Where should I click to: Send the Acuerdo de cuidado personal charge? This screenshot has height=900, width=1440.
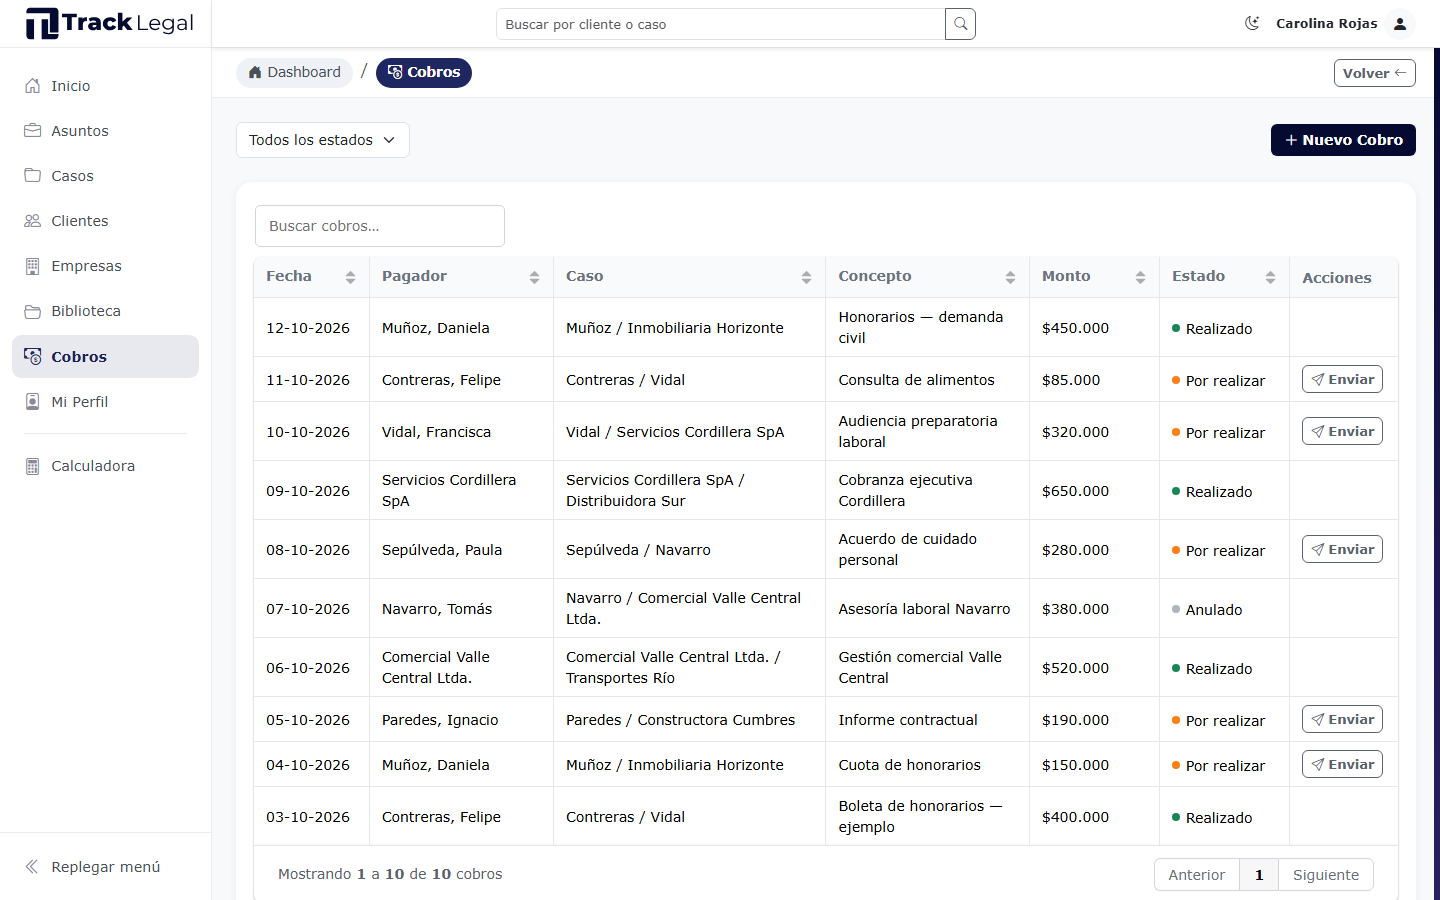pos(1342,549)
